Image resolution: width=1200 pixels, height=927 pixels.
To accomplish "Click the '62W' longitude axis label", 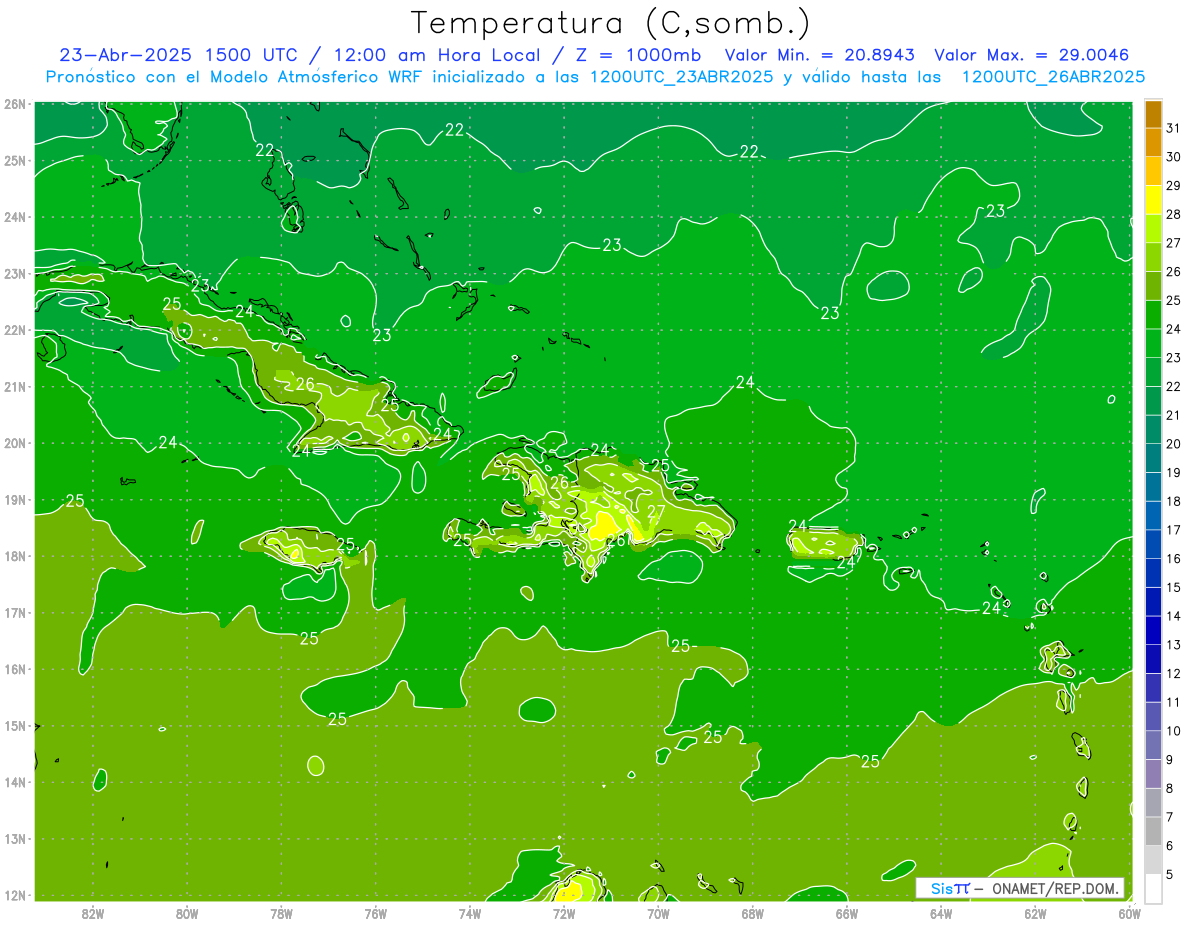I will 1035,912.
